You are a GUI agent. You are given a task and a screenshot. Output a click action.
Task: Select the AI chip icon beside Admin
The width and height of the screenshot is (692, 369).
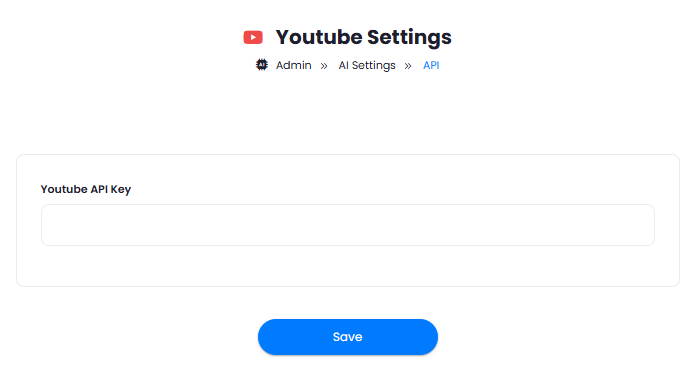point(262,65)
